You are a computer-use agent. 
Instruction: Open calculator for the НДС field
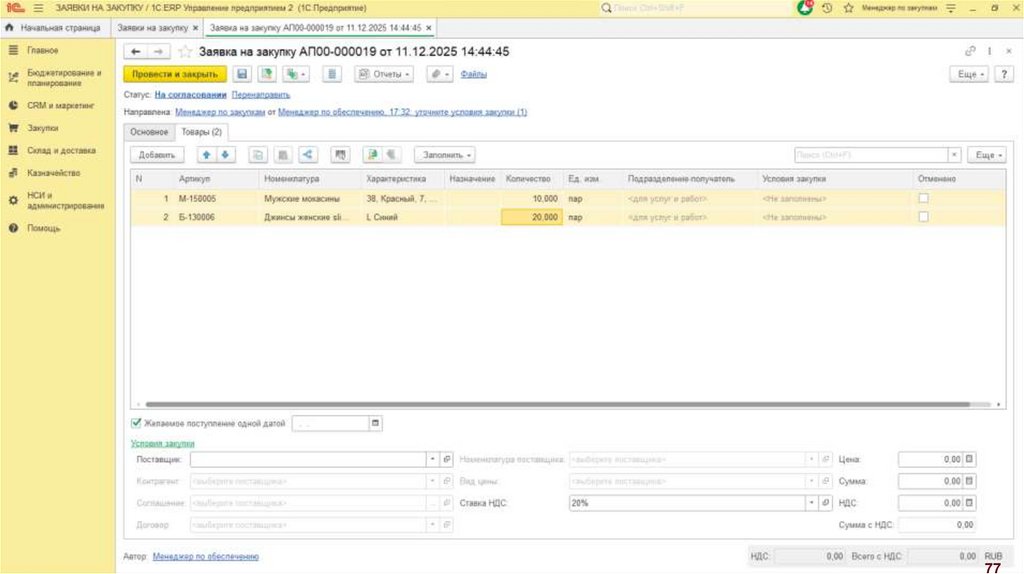tap(969, 503)
